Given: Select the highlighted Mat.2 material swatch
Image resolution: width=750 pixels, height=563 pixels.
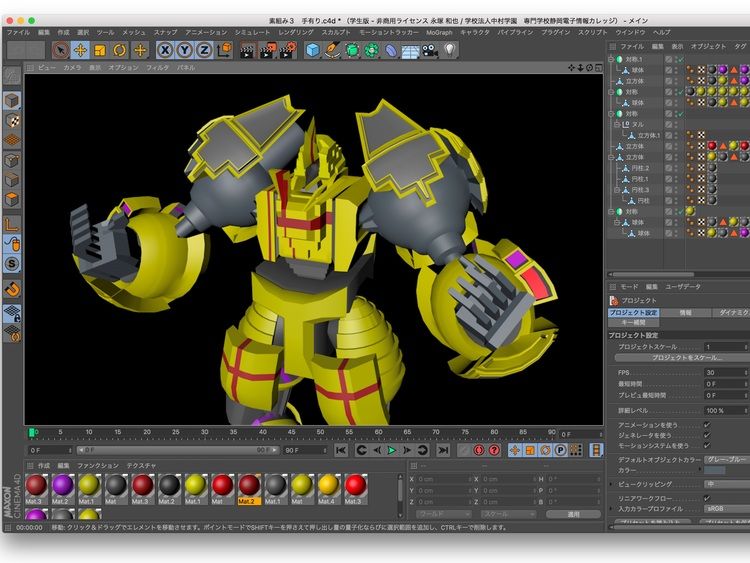Looking at the screenshot, I should click(x=248, y=485).
